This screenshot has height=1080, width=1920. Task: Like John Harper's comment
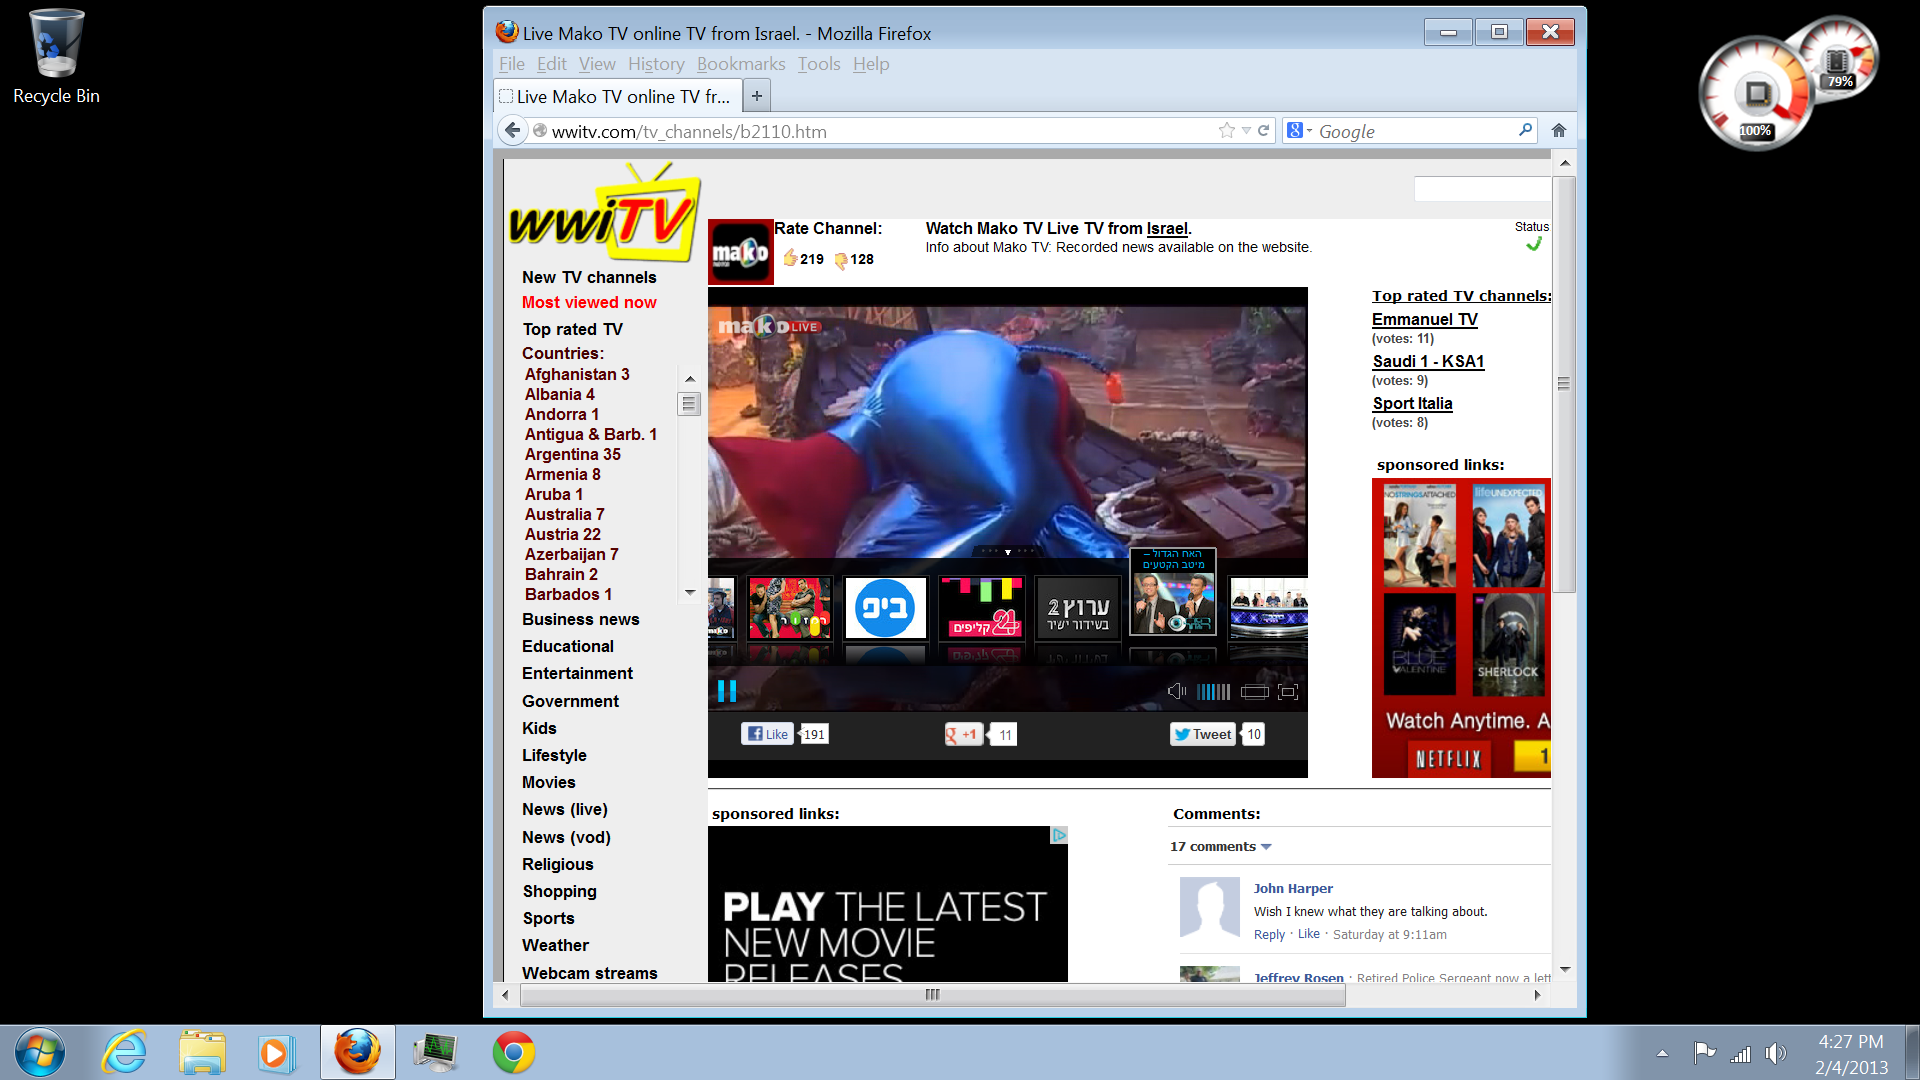click(x=1308, y=934)
